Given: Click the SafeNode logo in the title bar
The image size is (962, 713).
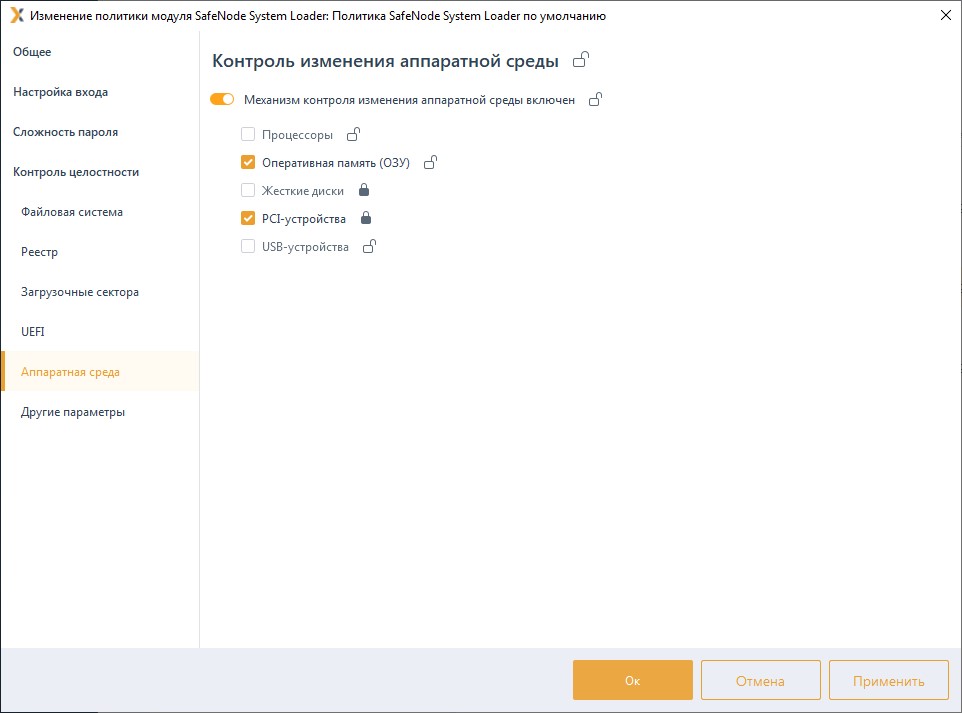Looking at the screenshot, I should pos(17,15).
